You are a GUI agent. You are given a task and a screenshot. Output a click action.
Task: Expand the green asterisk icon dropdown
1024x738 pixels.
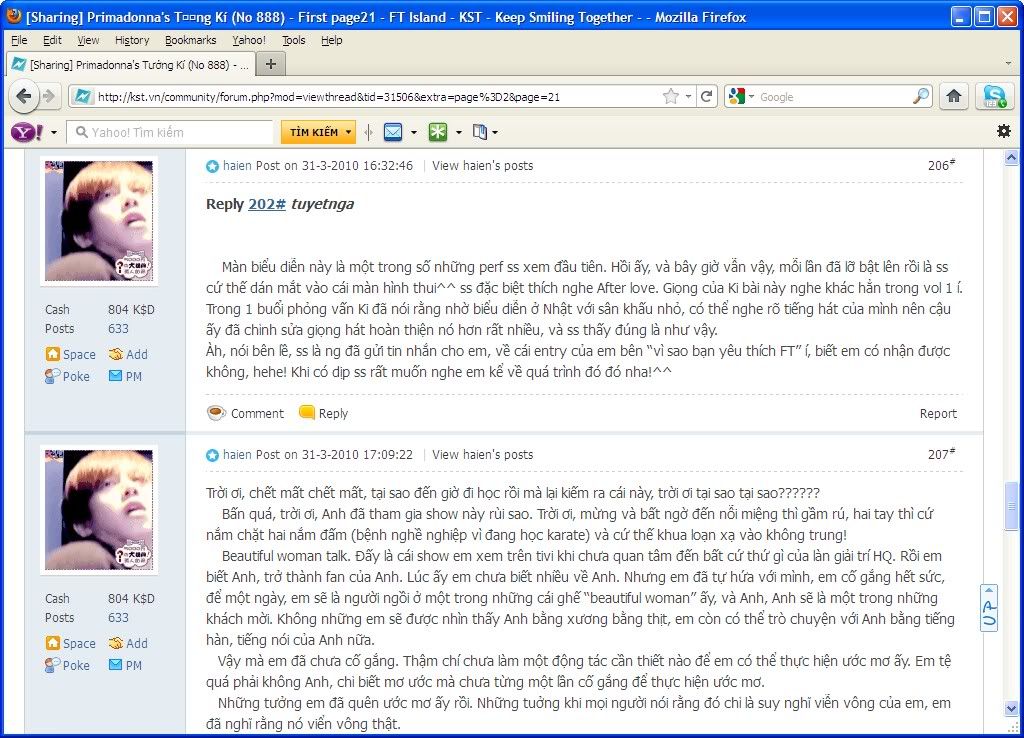(x=459, y=133)
